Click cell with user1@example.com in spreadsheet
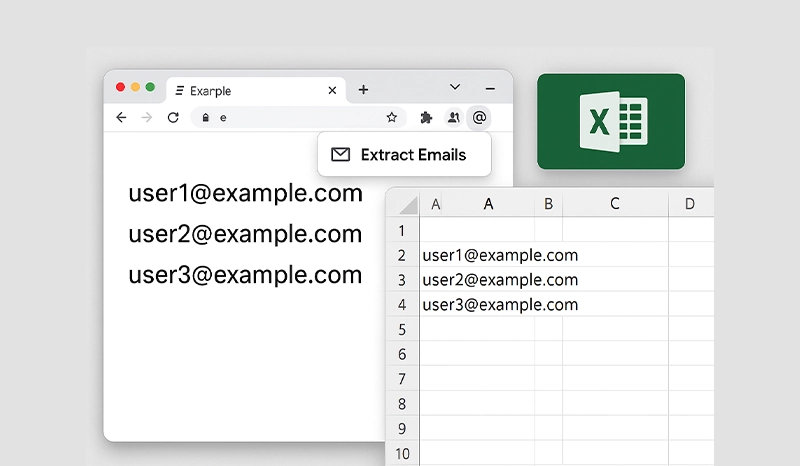Viewport: 800px width, 466px height. point(500,255)
